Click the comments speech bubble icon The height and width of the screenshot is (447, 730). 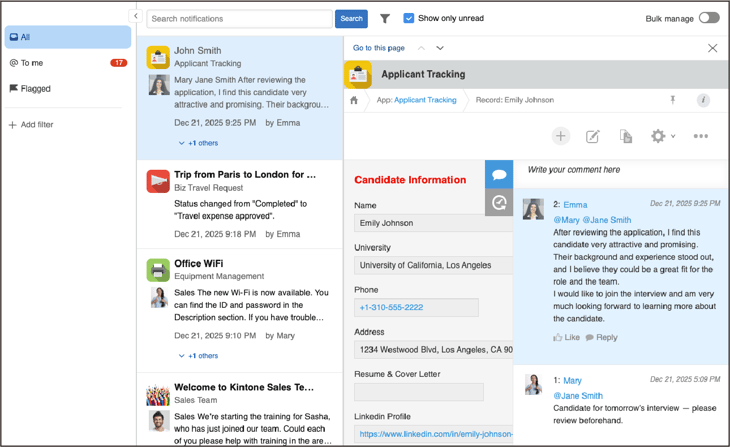(x=499, y=175)
